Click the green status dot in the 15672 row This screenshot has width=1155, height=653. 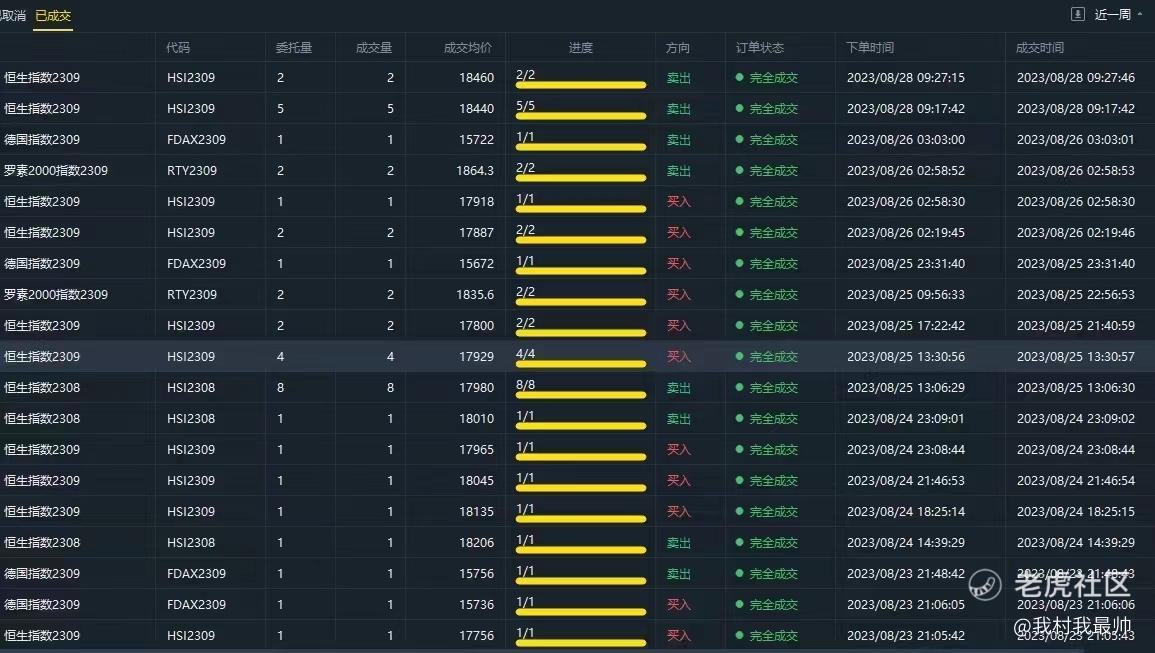(739, 263)
